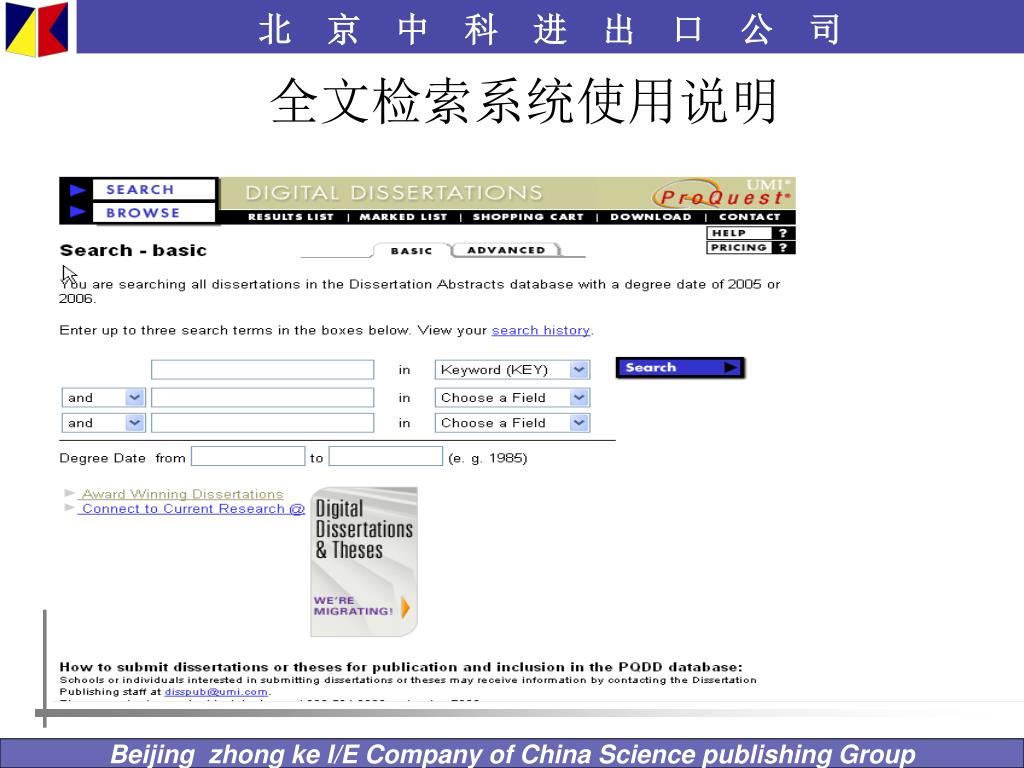
Task: Click the blue Search button
Action: [680, 368]
